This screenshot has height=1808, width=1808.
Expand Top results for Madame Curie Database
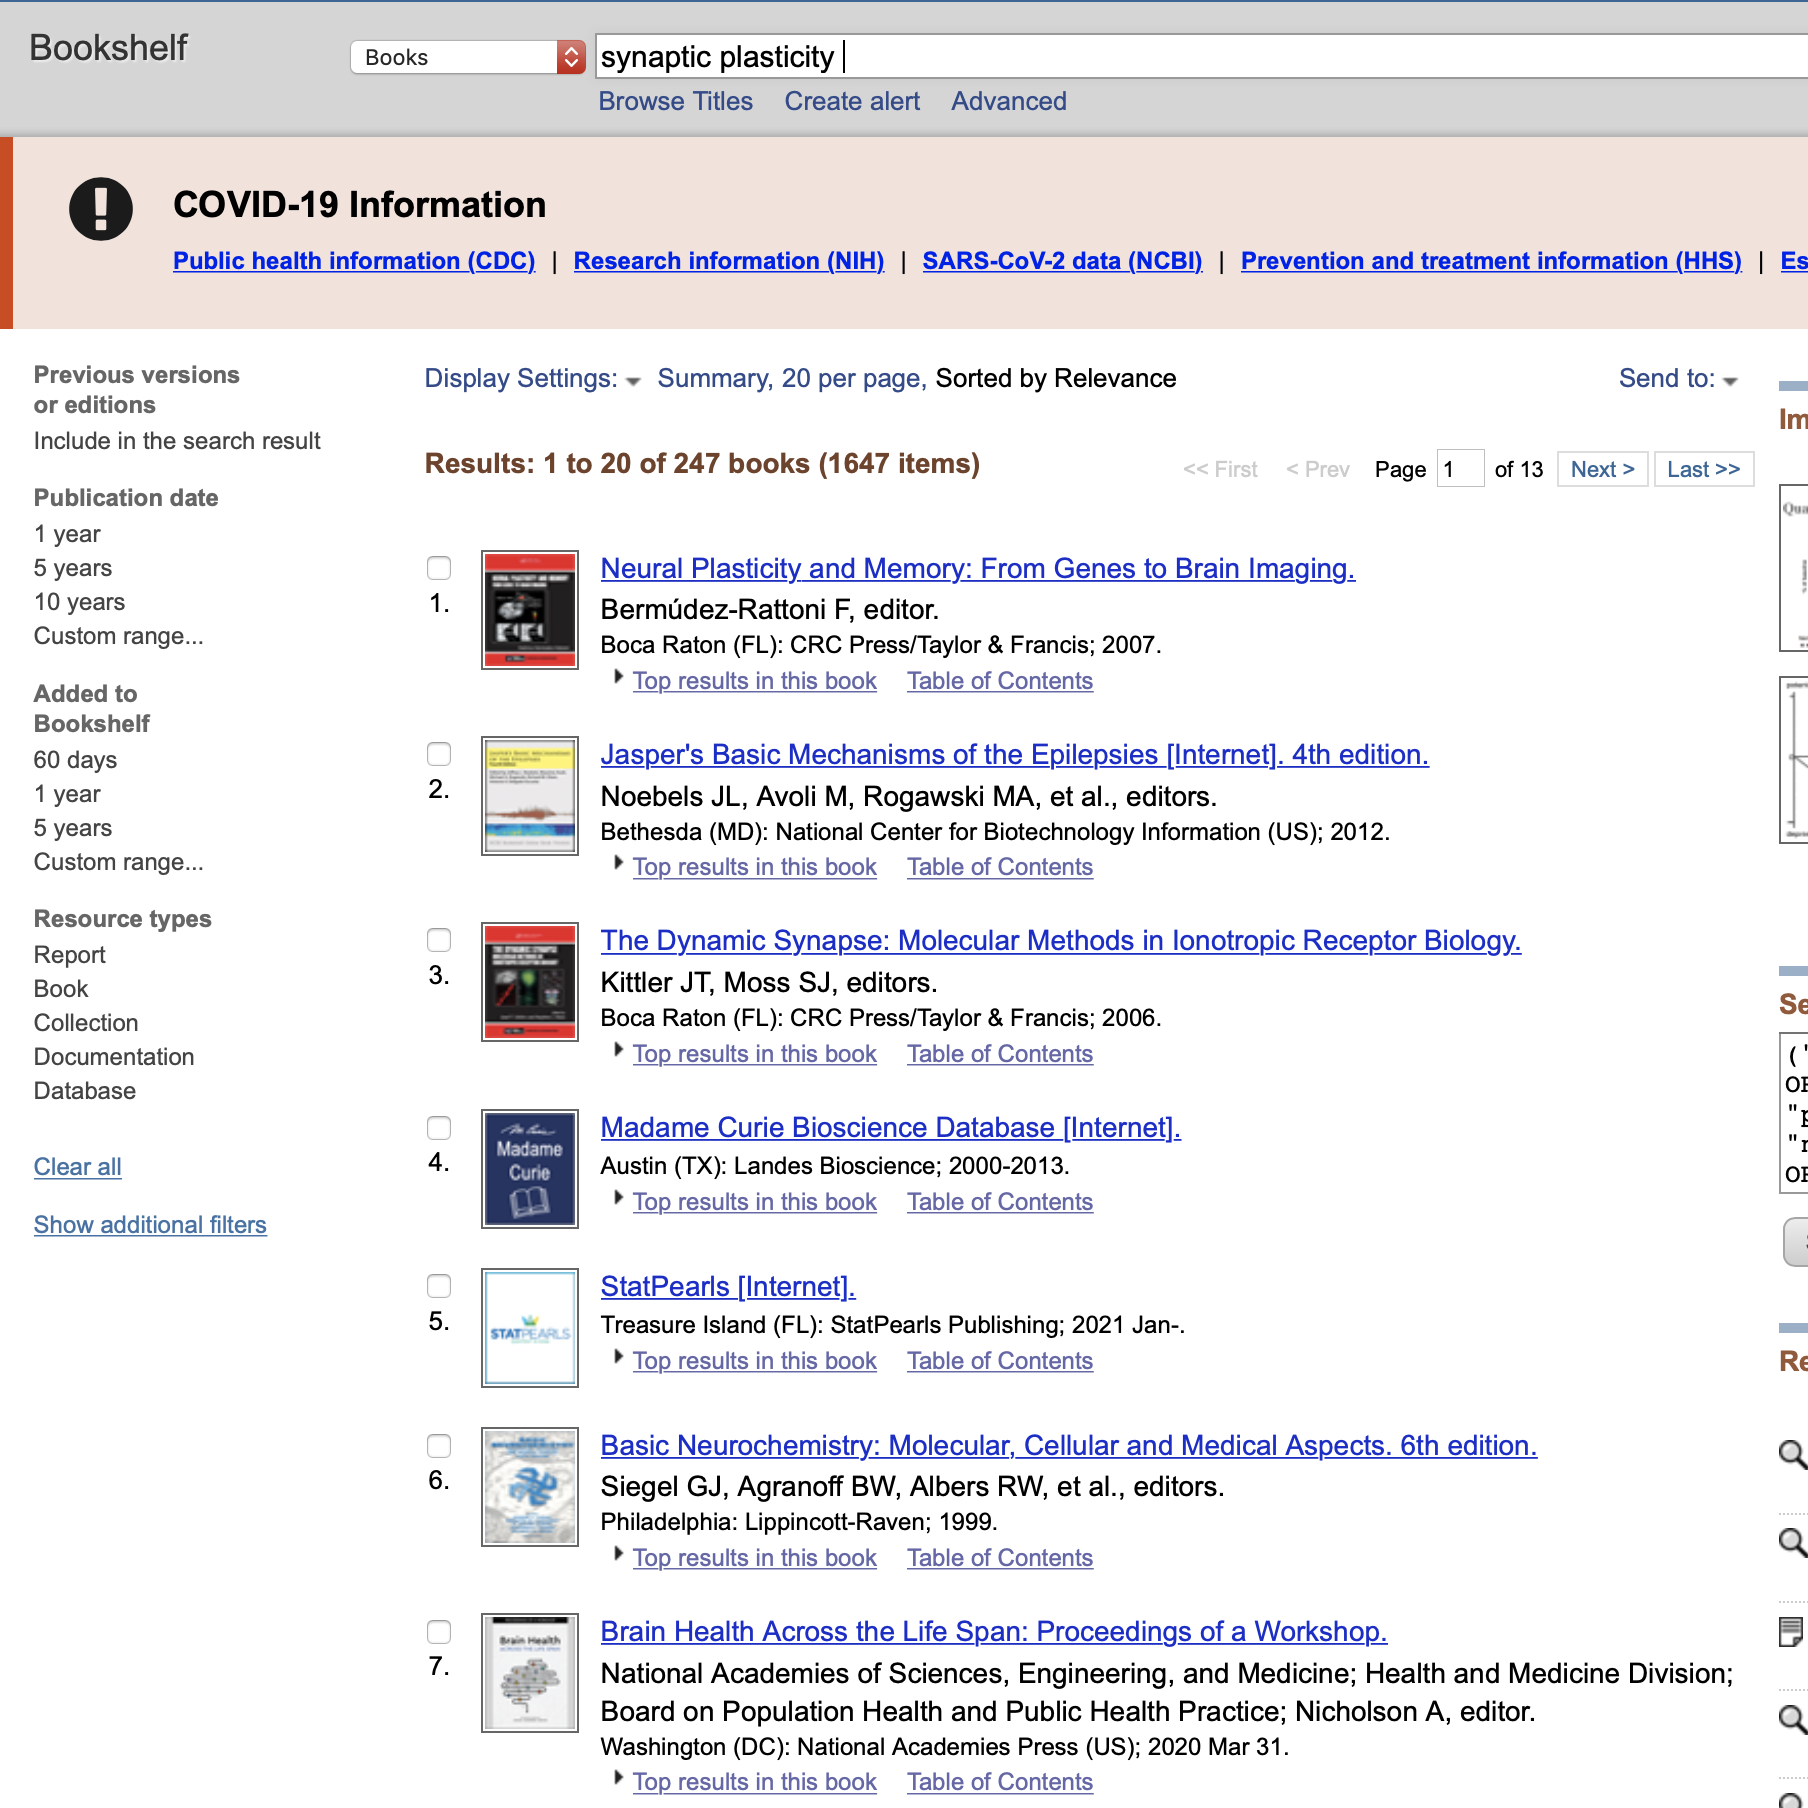754,1202
